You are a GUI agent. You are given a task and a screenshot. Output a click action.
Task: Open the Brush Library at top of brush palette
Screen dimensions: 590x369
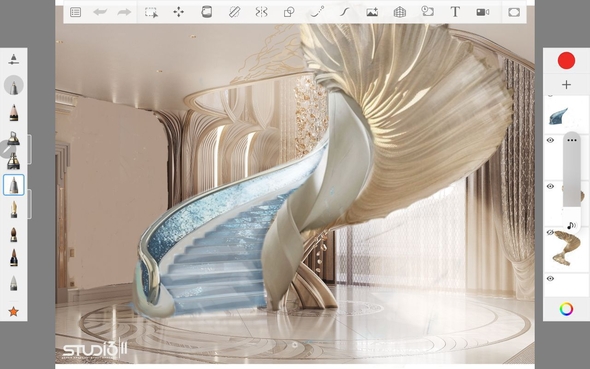click(14, 59)
